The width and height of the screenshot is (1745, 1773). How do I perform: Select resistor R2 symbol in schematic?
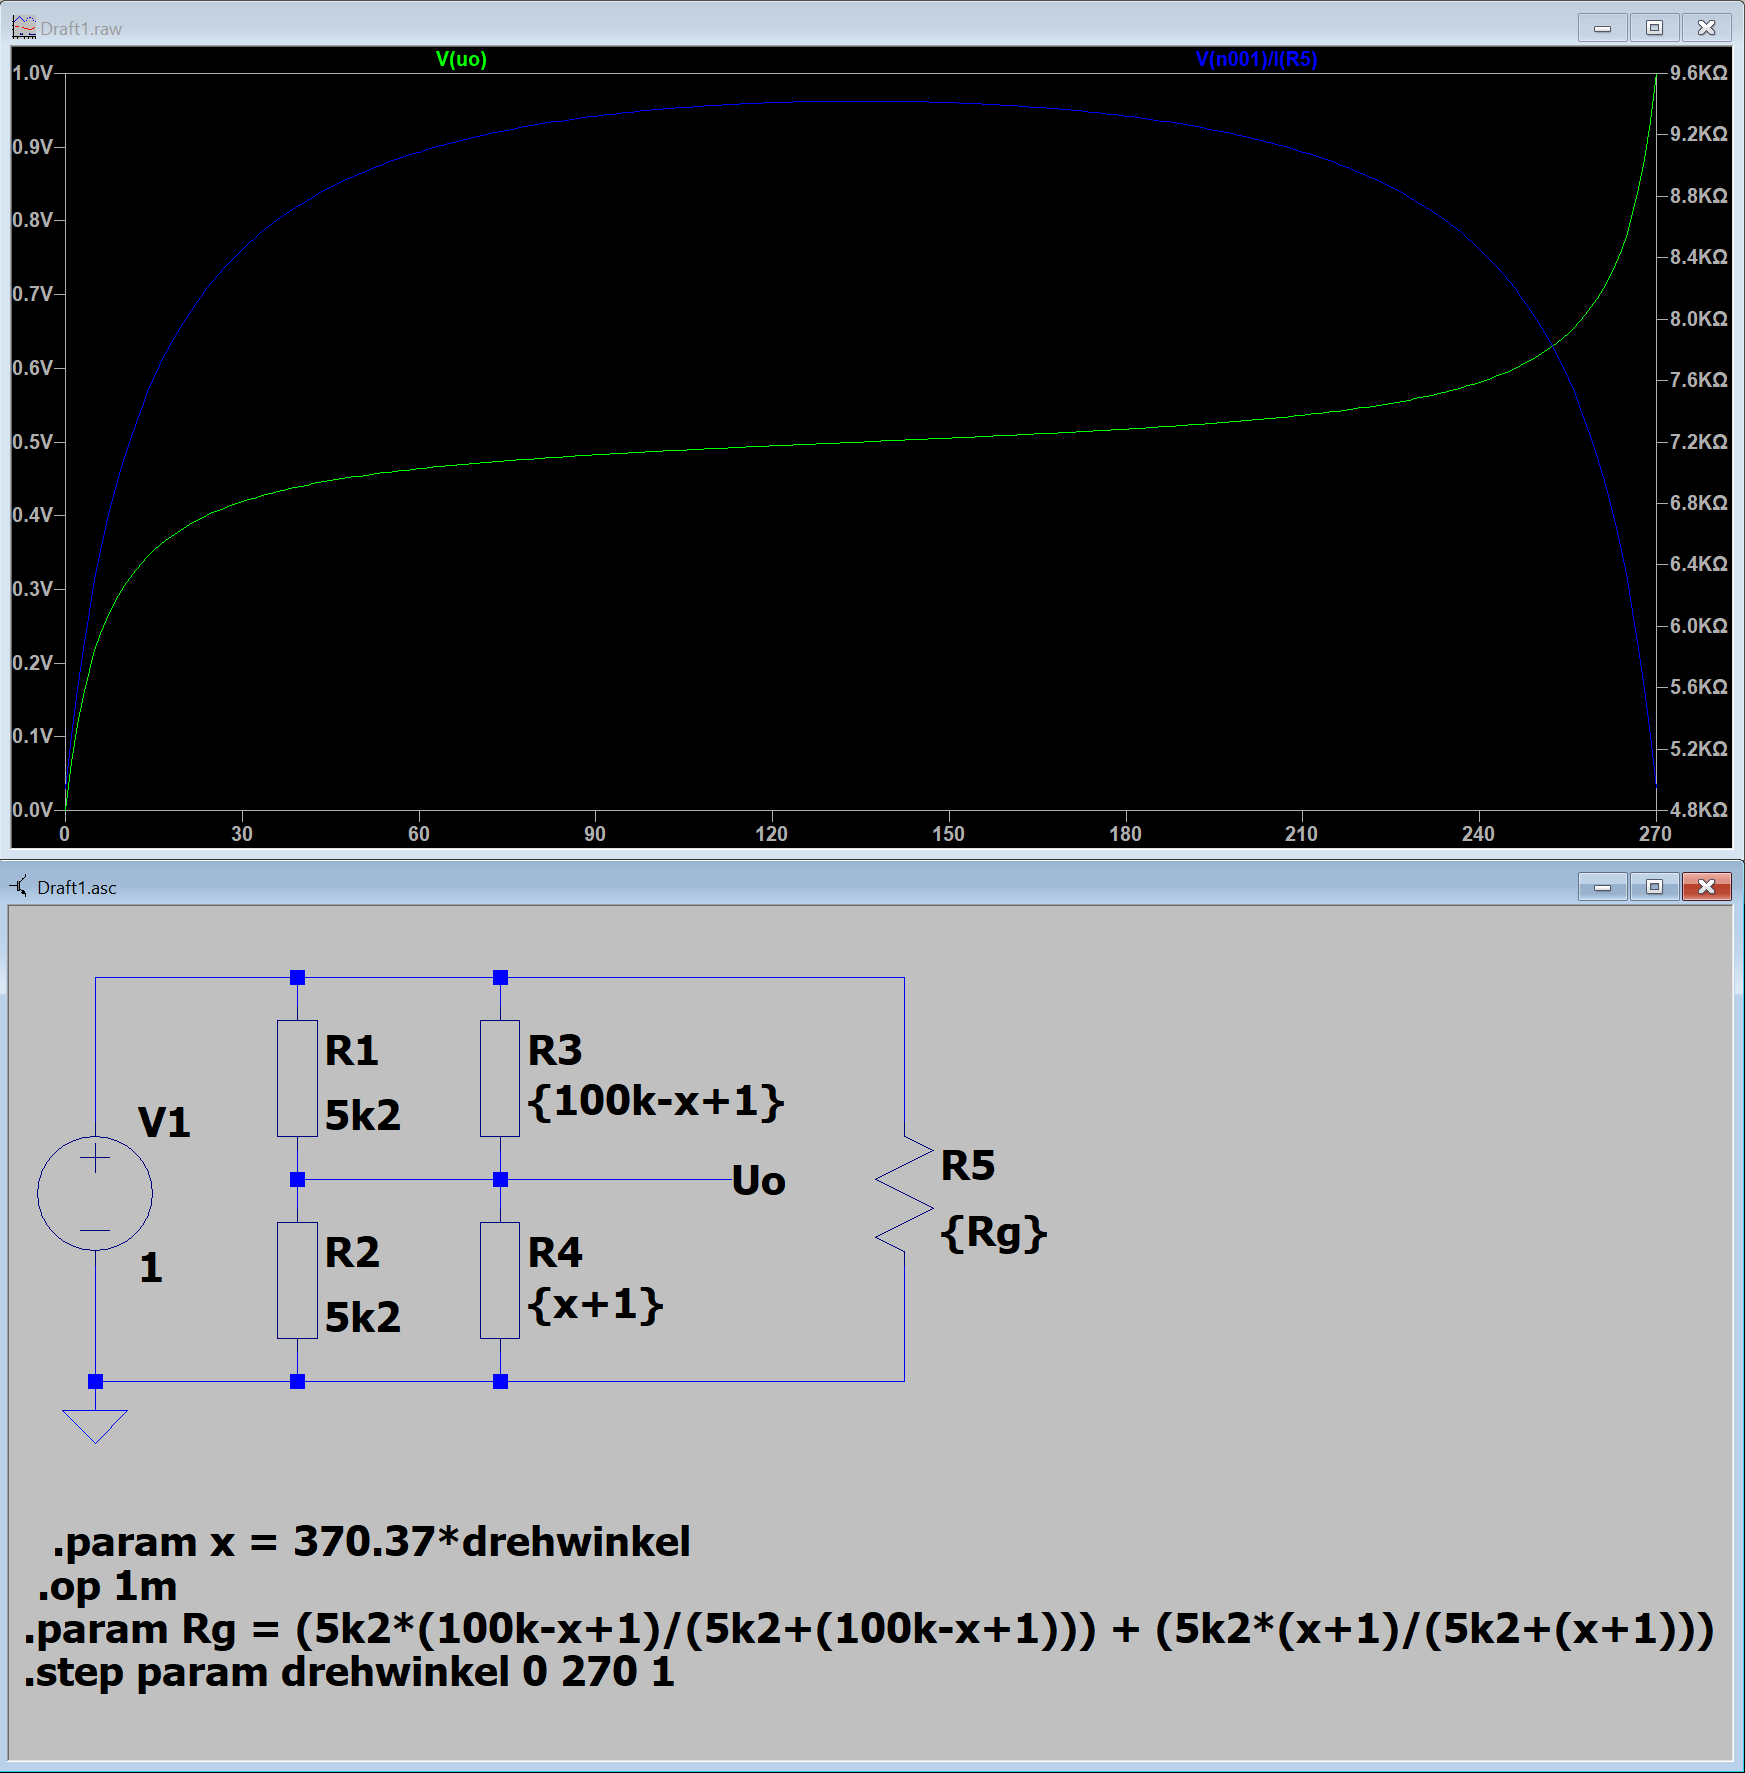coord(297,1280)
